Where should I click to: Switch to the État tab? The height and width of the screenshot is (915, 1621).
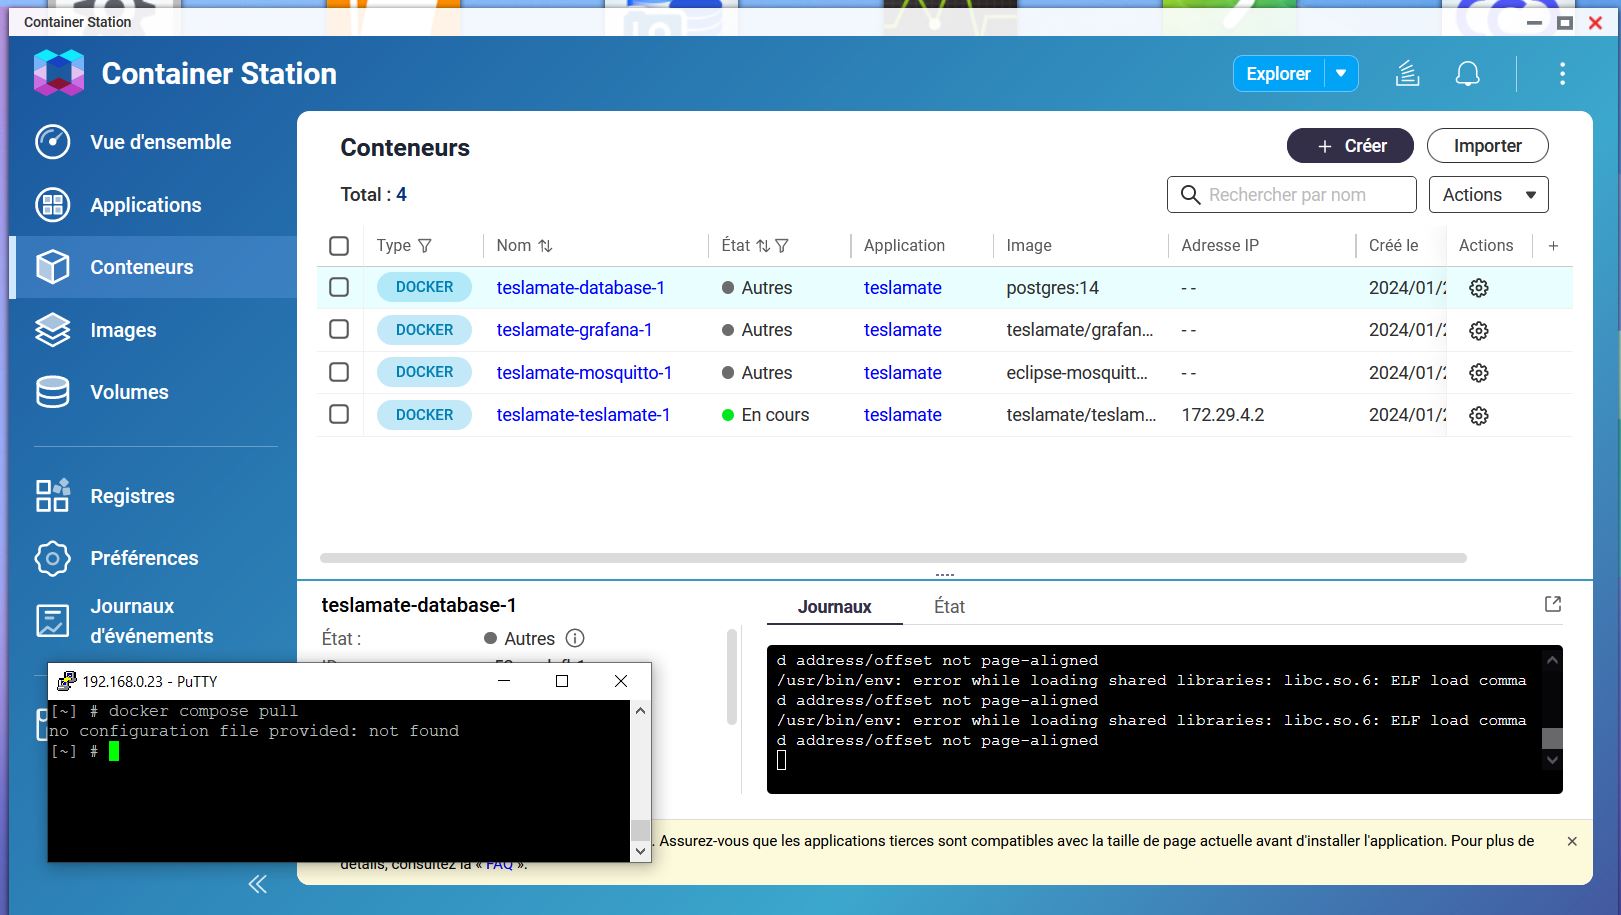coord(949,607)
